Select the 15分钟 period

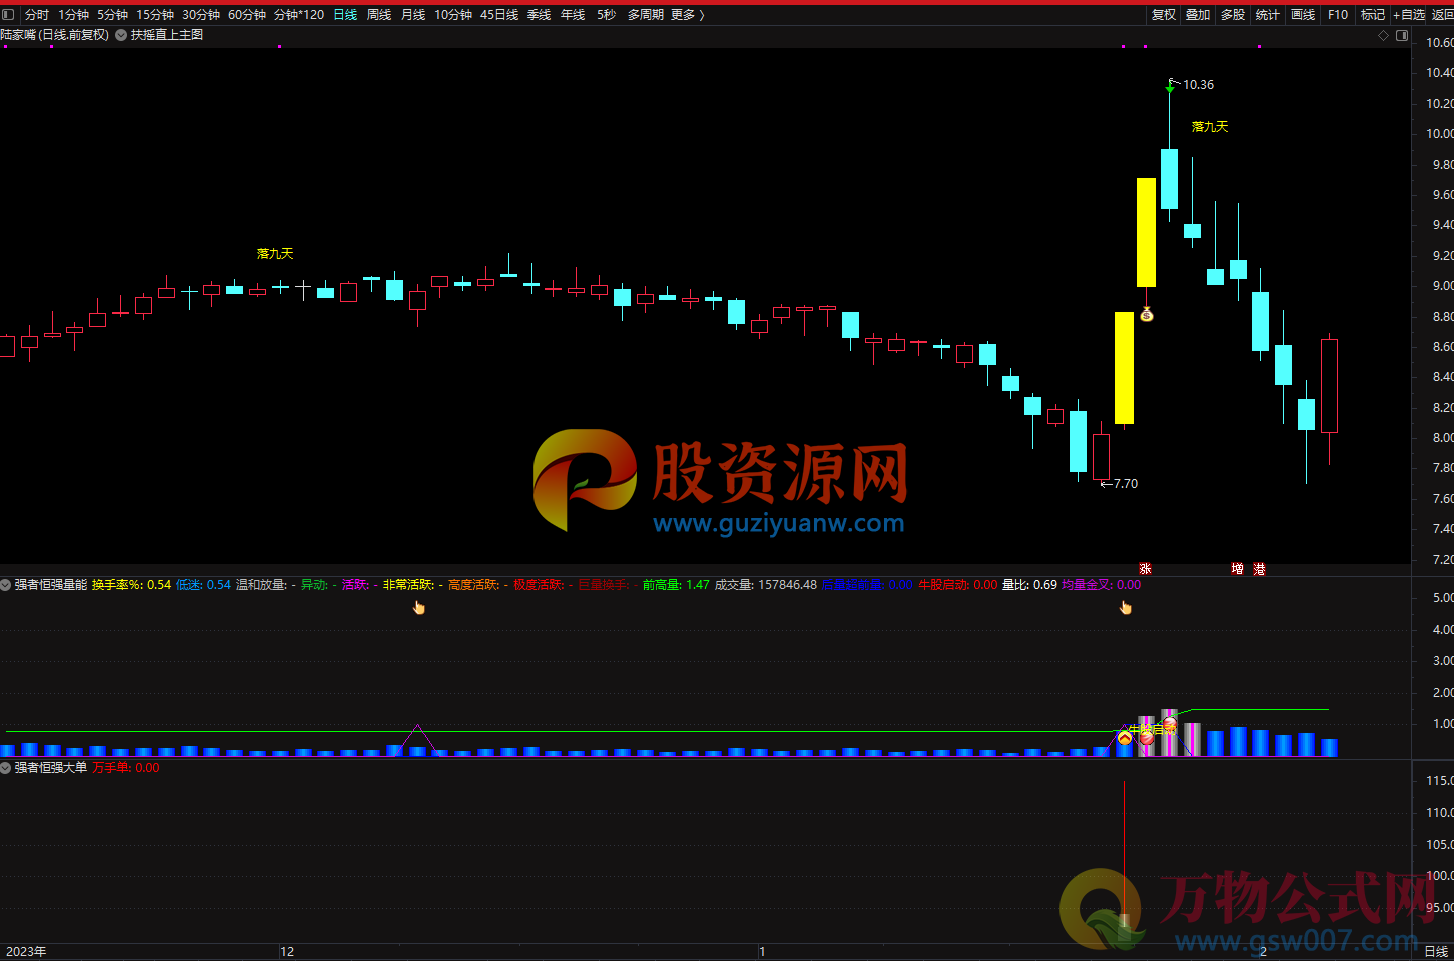(155, 14)
